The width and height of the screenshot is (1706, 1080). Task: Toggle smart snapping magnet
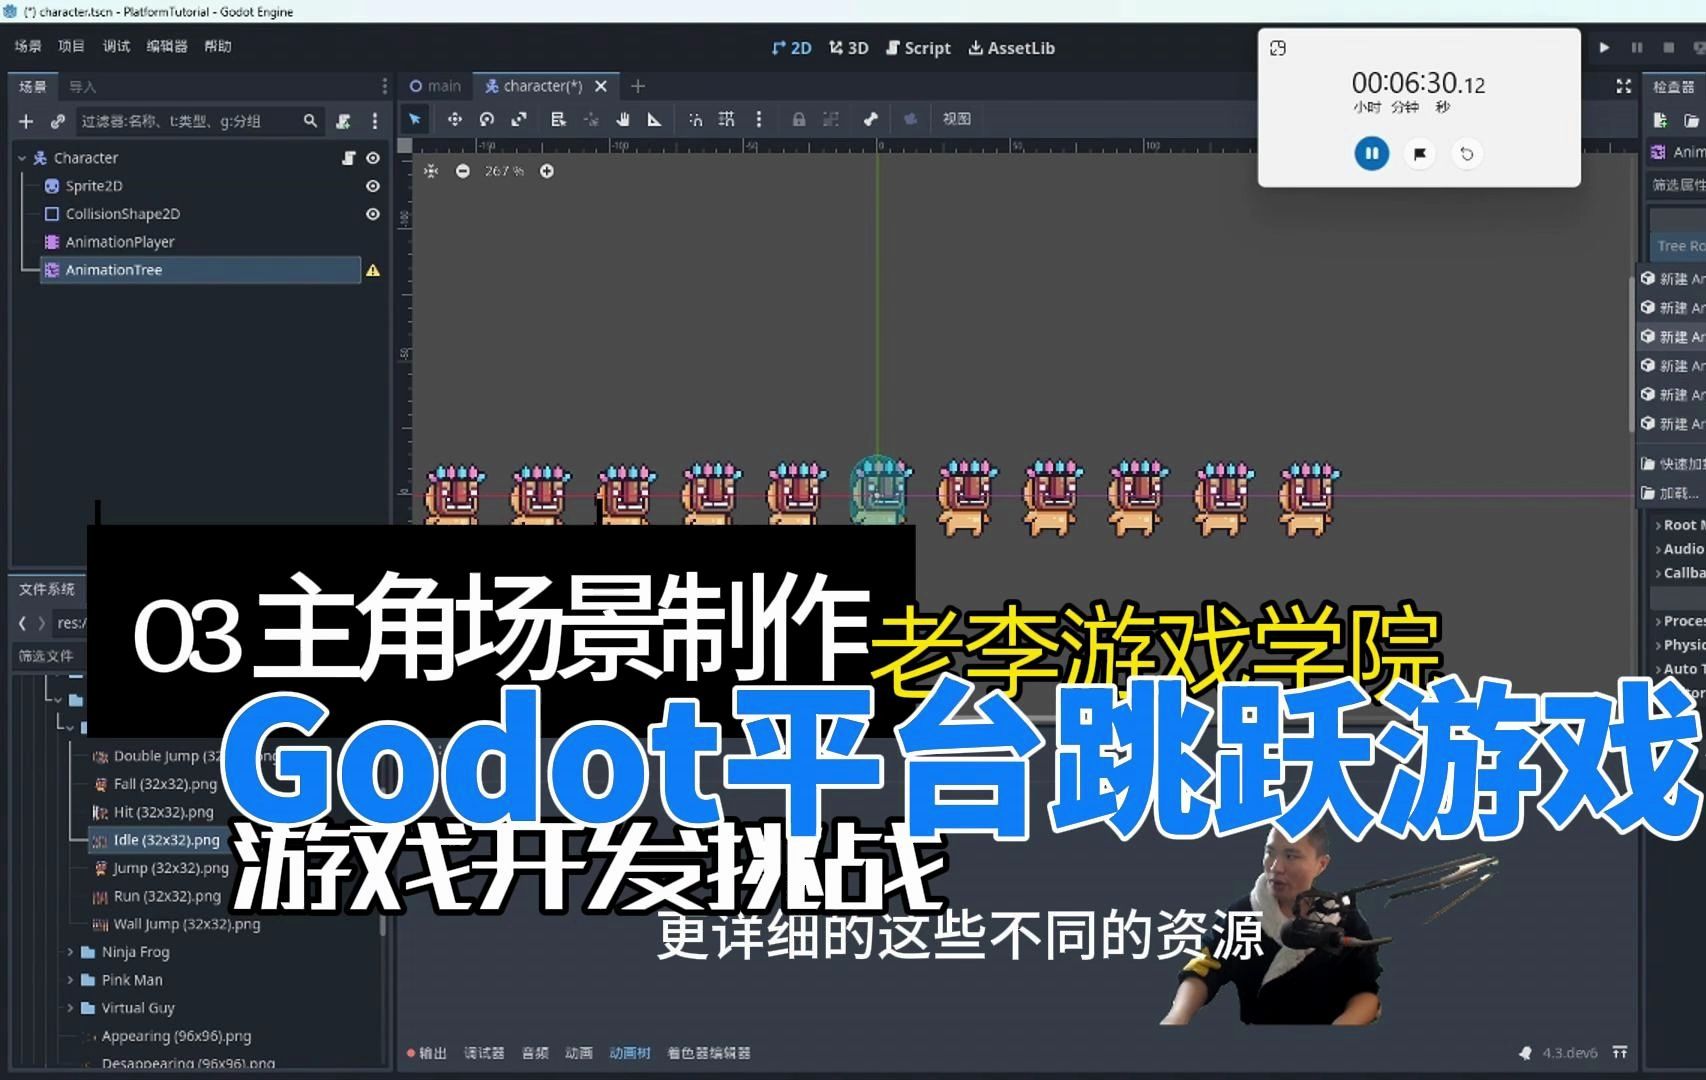click(695, 119)
